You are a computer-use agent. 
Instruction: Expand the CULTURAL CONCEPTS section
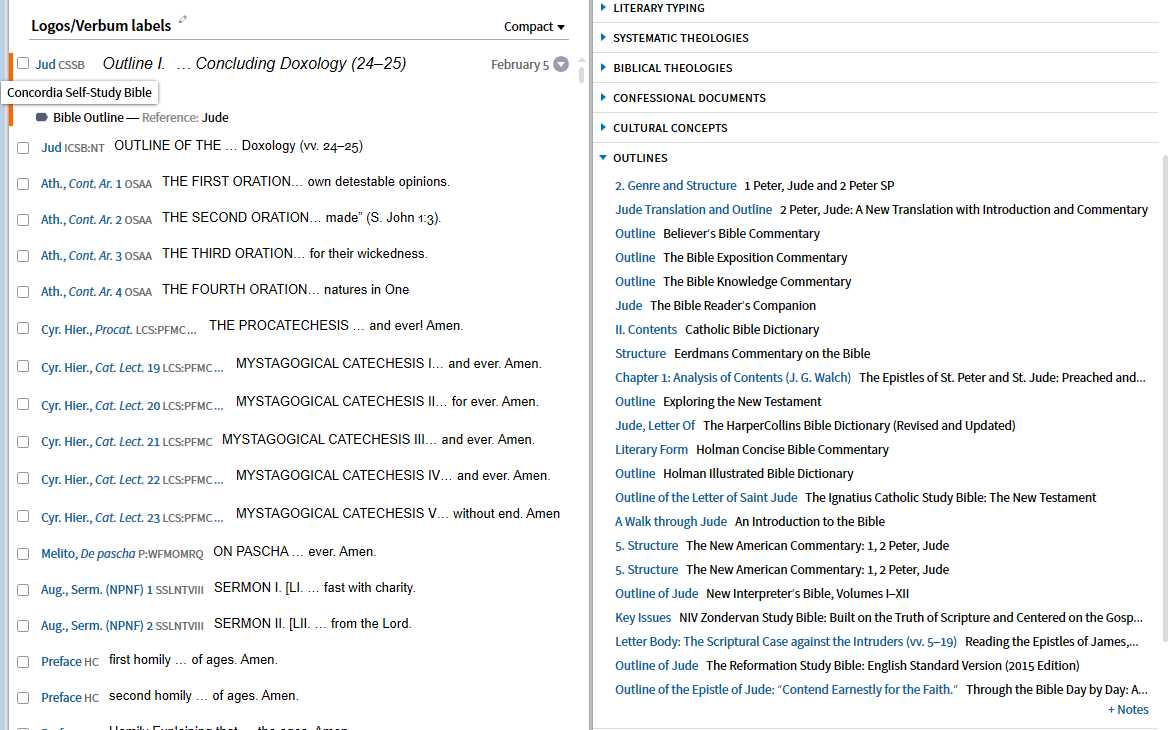[x=603, y=127]
